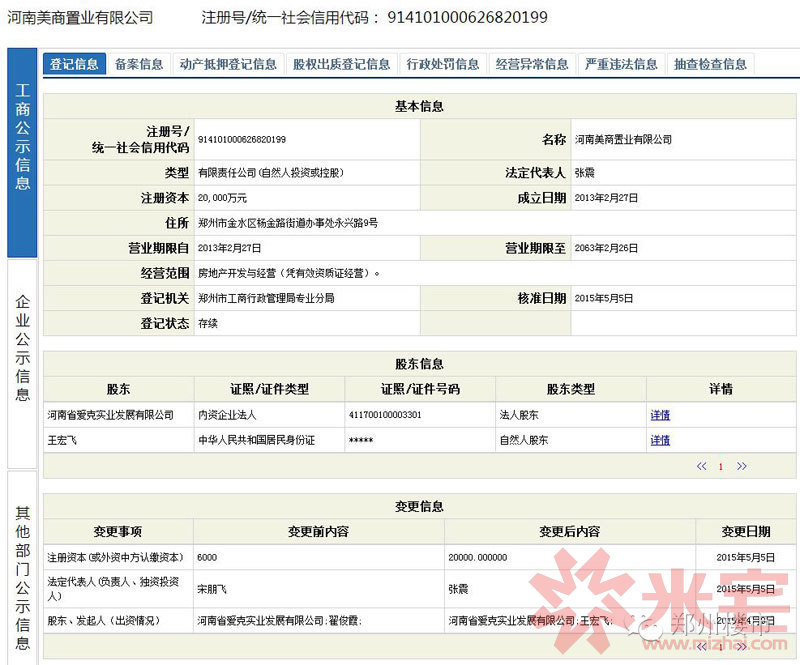Click the 股东类型 column header
Image resolution: width=800 pixels, height=665 pixels.
[570, 389]
